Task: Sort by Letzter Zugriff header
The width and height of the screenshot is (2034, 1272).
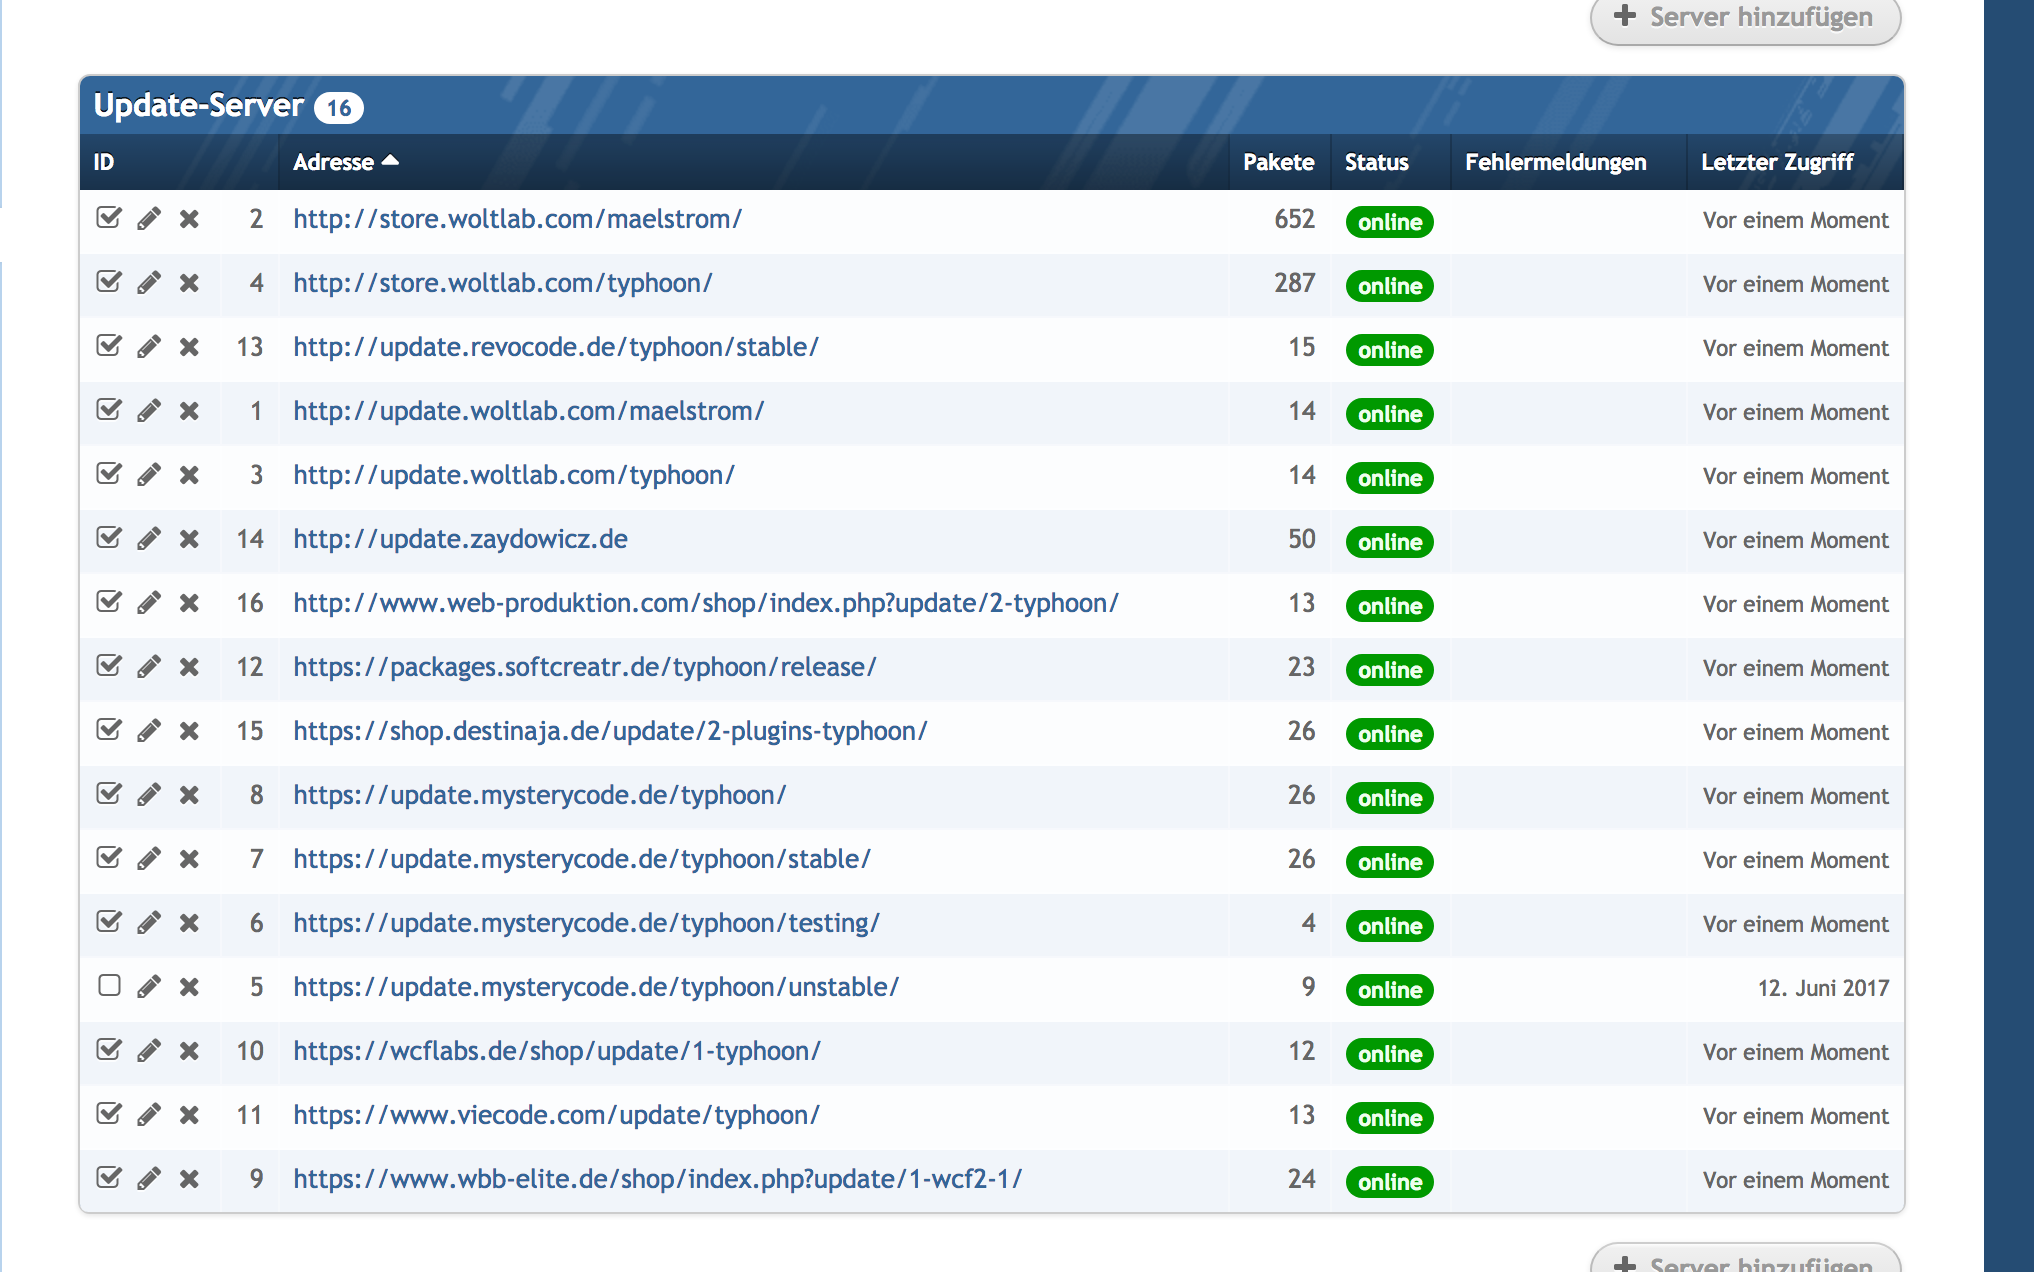Action: pyautogui.click(x=1776, y=162)
